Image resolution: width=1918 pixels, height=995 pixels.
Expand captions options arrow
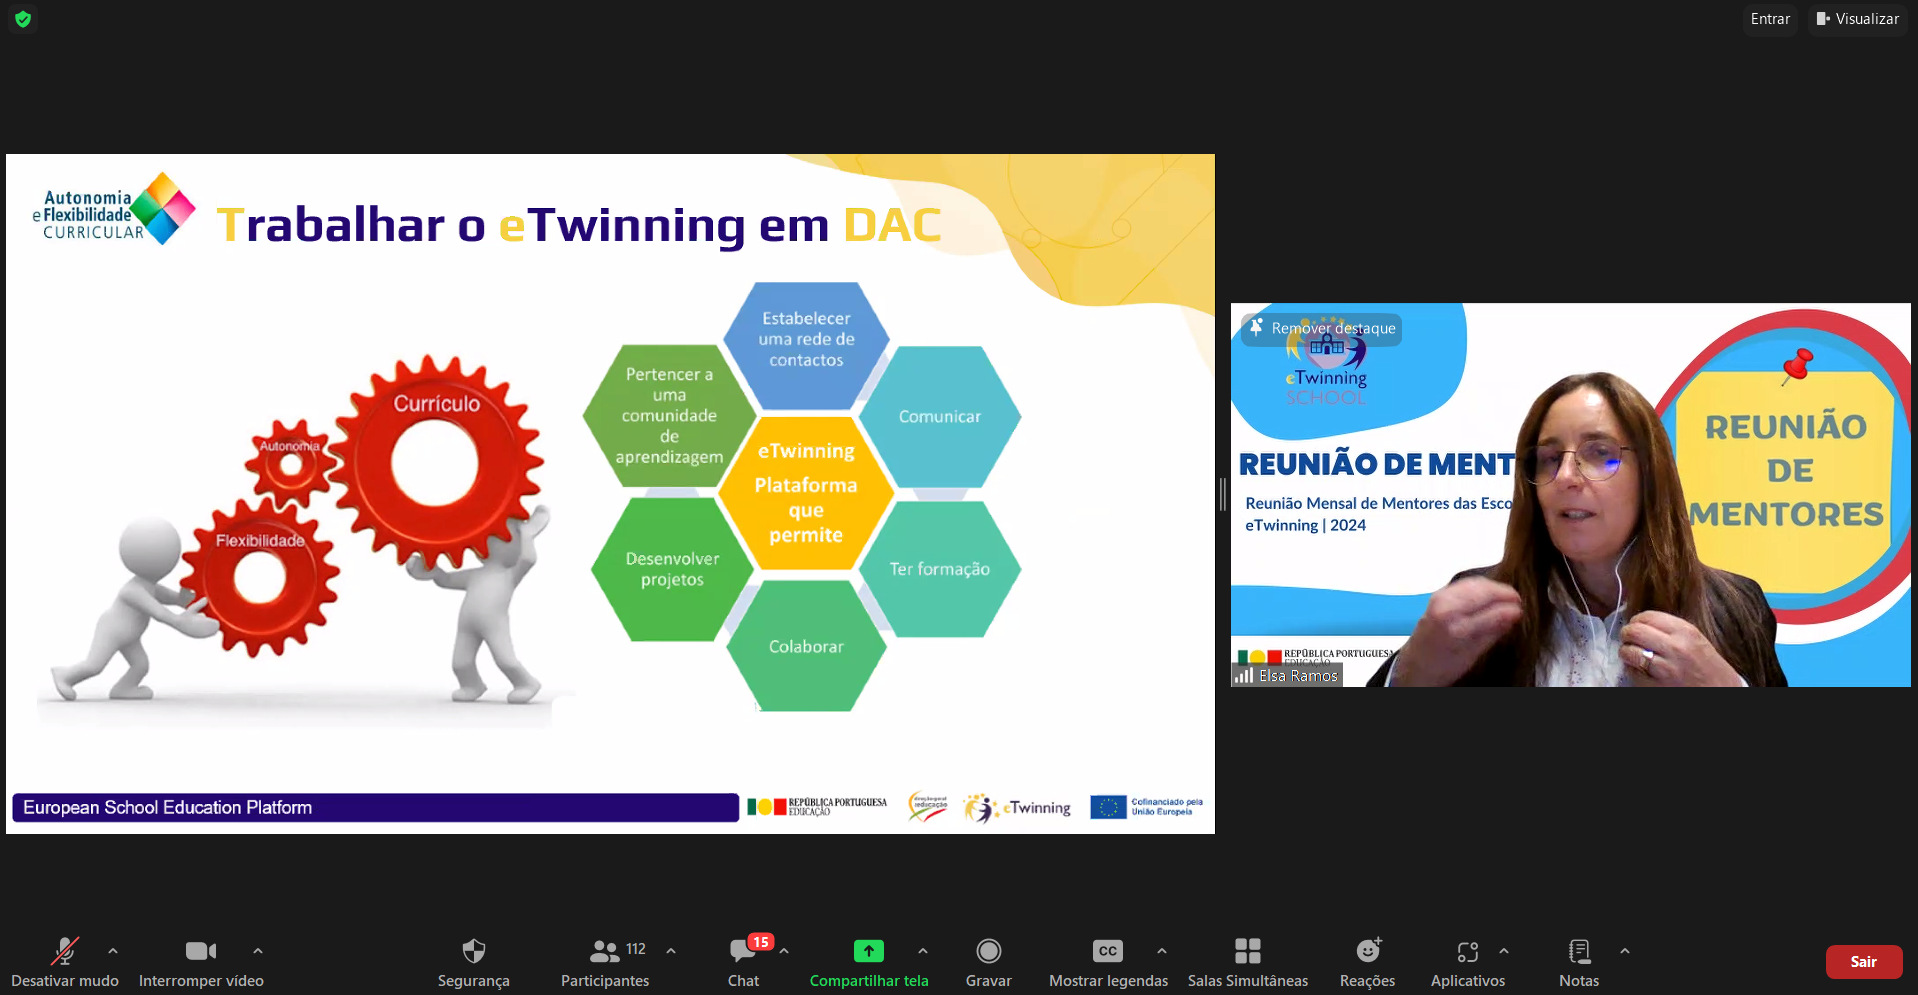coord(1162,951)
